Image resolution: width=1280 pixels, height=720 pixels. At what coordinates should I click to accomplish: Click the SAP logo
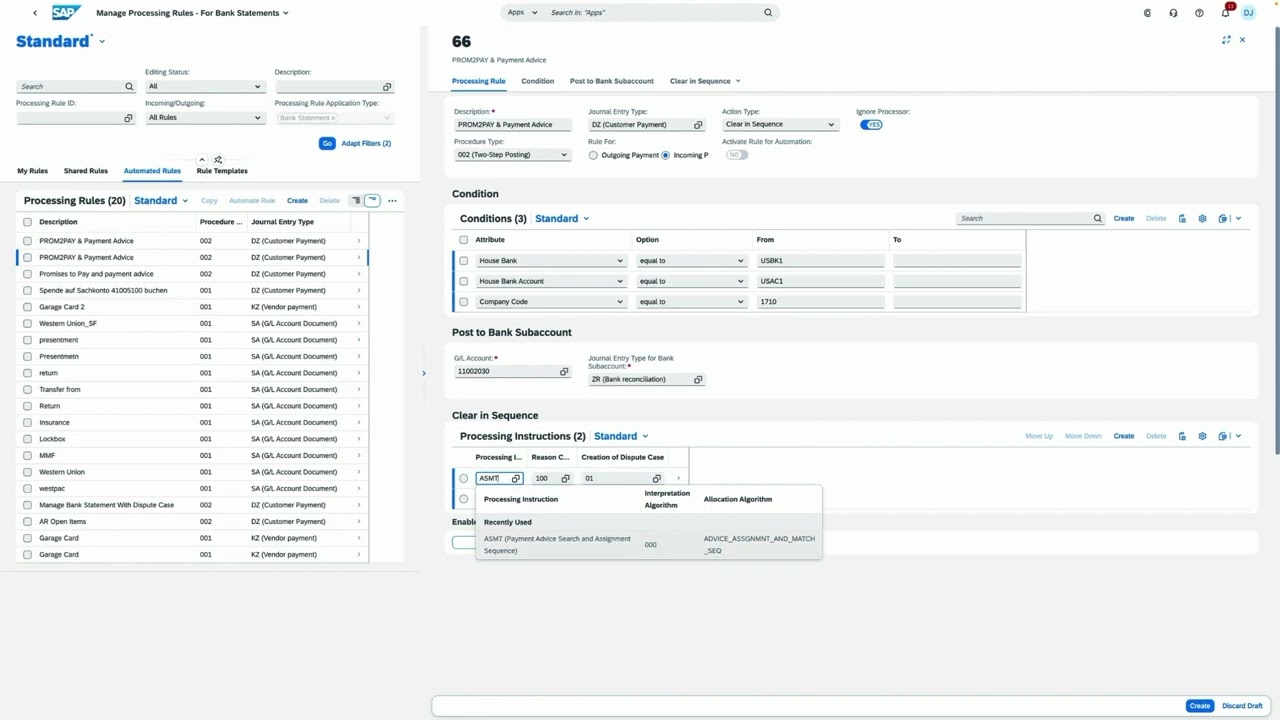coord(66,13)
